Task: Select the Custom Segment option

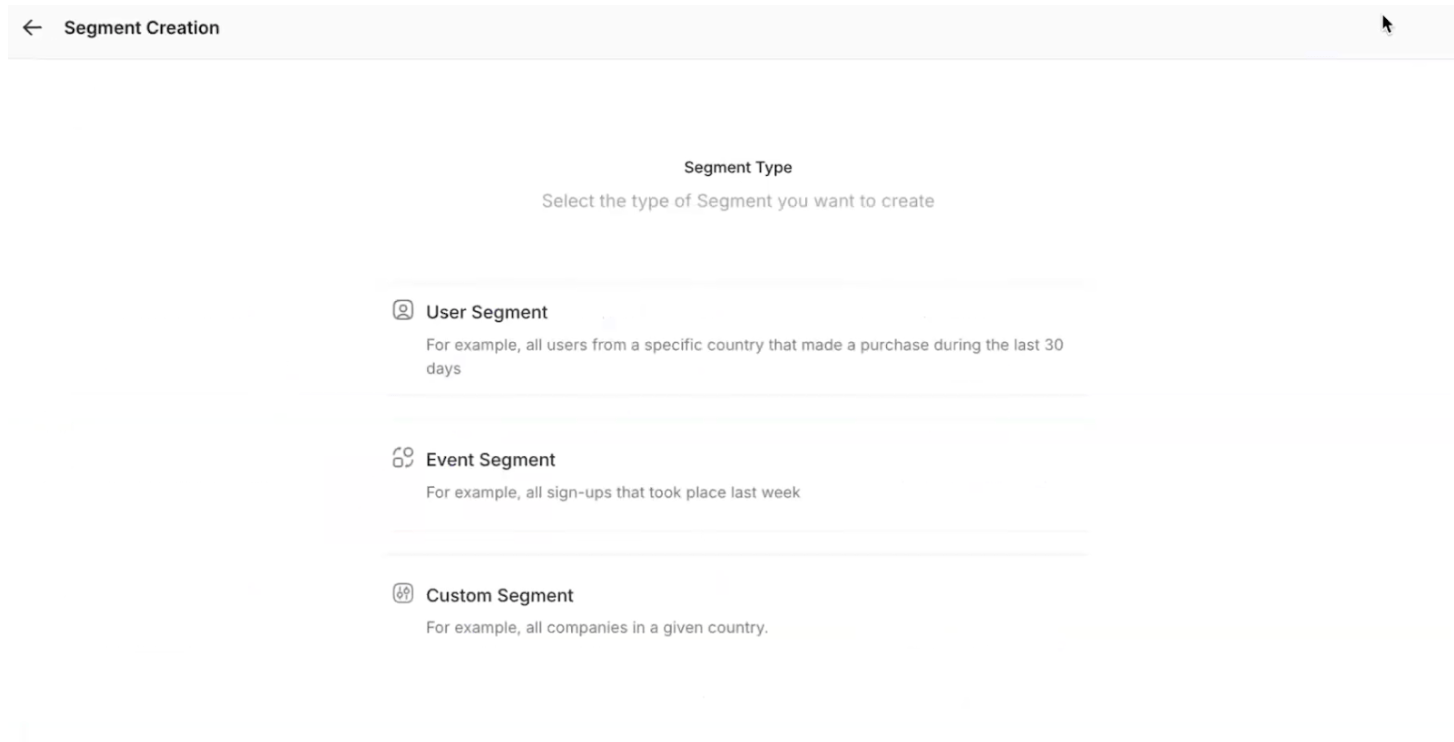Action: [x=736, y=611]
